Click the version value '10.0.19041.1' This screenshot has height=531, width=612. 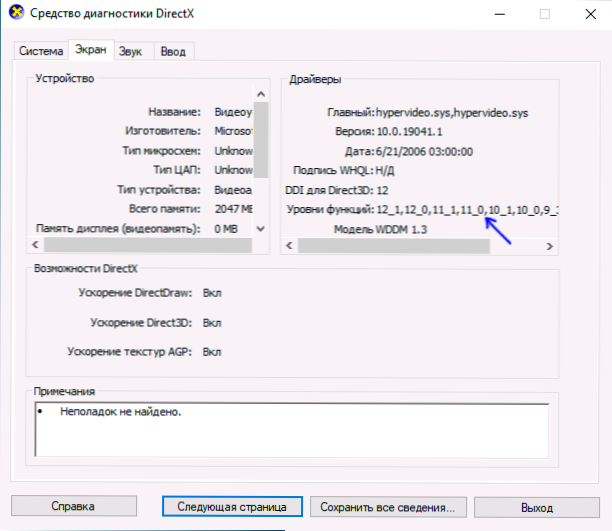[409, 132]
